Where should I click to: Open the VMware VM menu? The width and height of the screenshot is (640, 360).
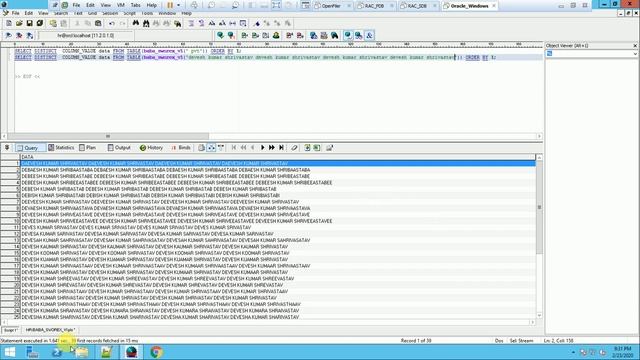pyautogui.click(x=121, y=5)
